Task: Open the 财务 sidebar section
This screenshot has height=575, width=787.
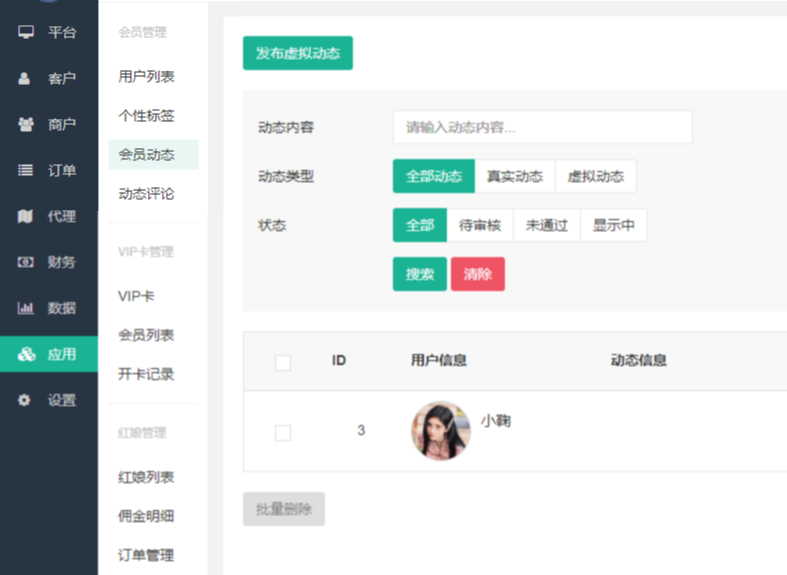Action: click(49, 262)
